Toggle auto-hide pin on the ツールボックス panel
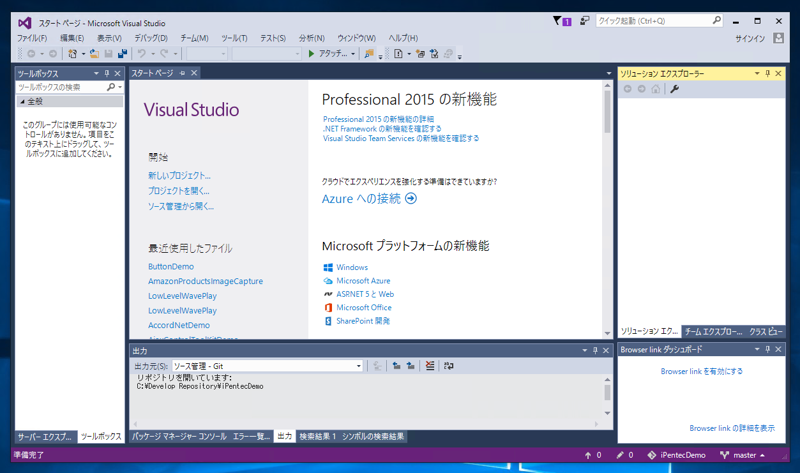Screen dimensions: 800x473 (107, 73)
